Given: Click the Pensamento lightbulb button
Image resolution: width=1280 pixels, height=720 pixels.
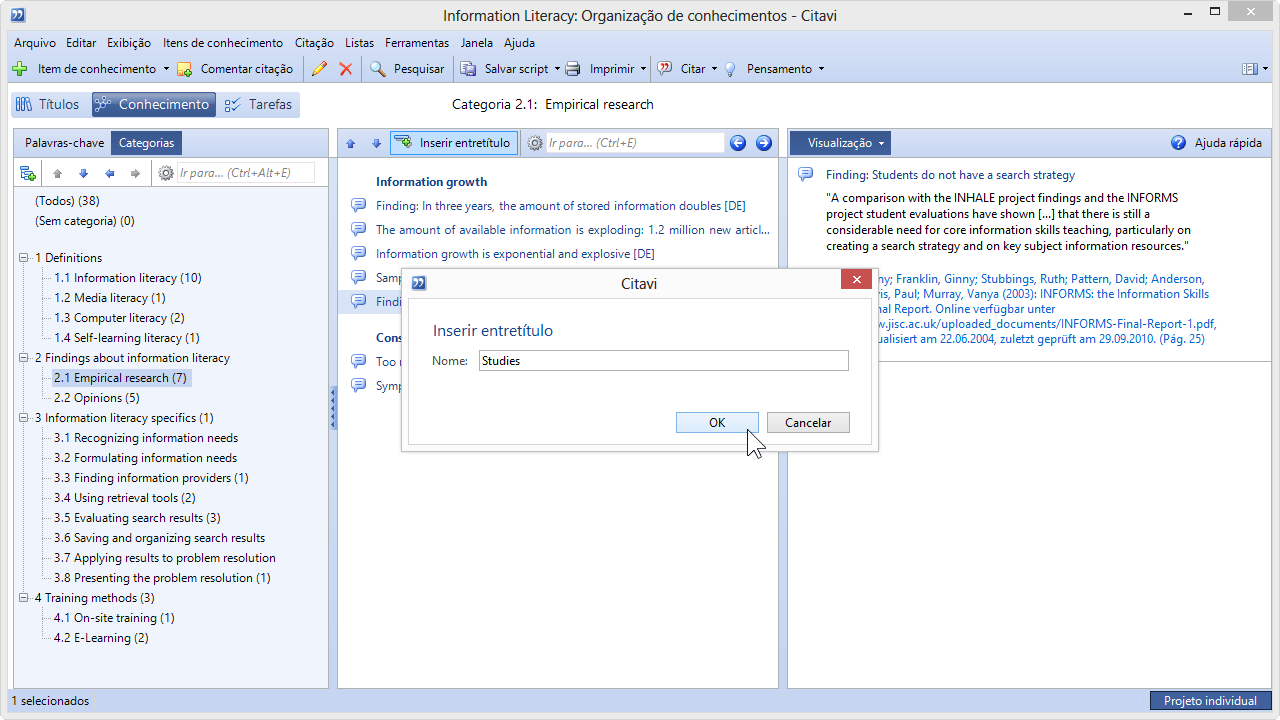Looking at the screenshot, I should (x=768, y=69).
